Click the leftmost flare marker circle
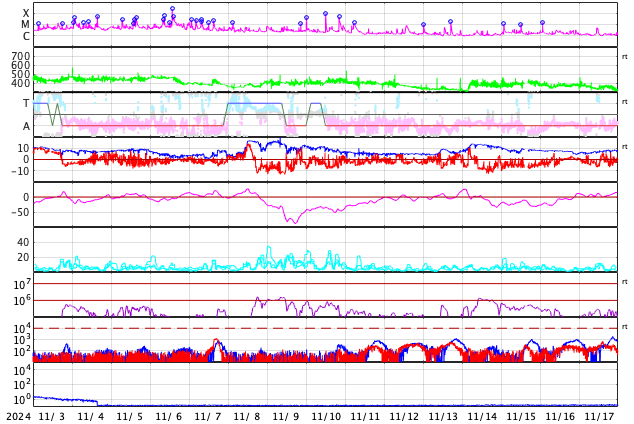This screenshot has width=634, height=424. 38,24
